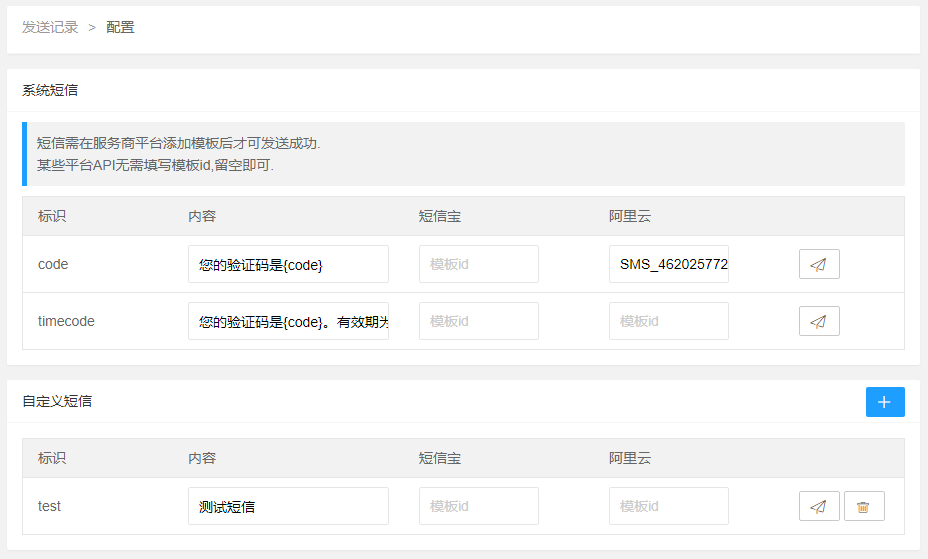Click the send icon in the test row
Image resolution: width=928 pixels, height=559 pixels.
(819, 506)
